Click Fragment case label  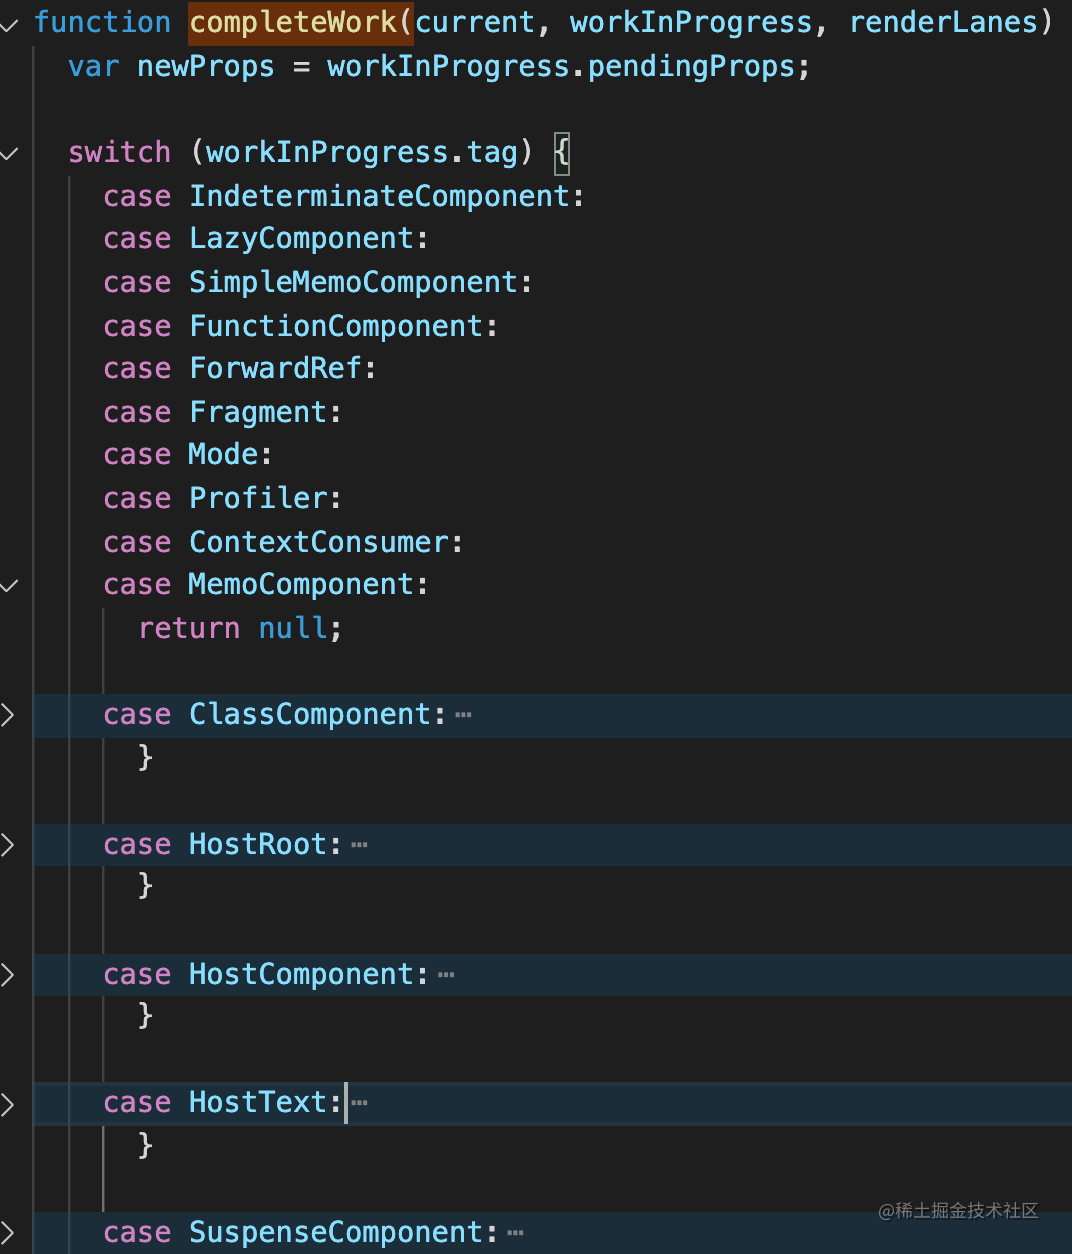[258, 412]
